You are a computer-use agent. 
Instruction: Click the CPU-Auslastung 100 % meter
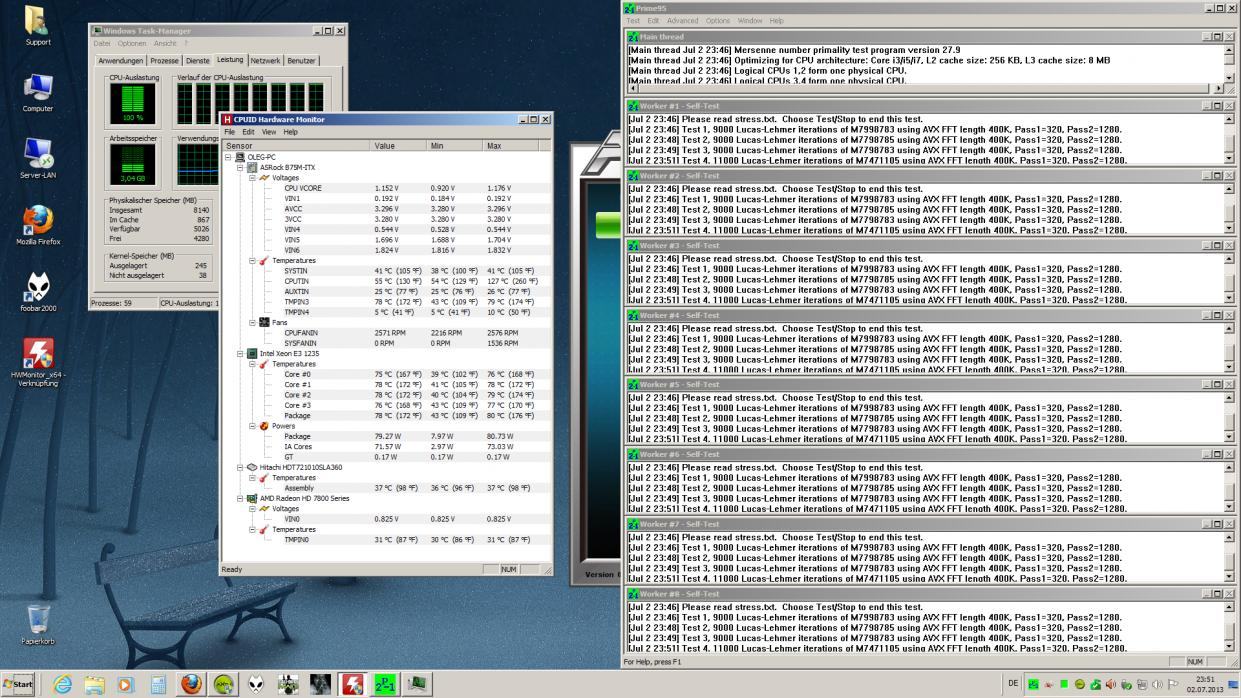[x=133, y=104]
